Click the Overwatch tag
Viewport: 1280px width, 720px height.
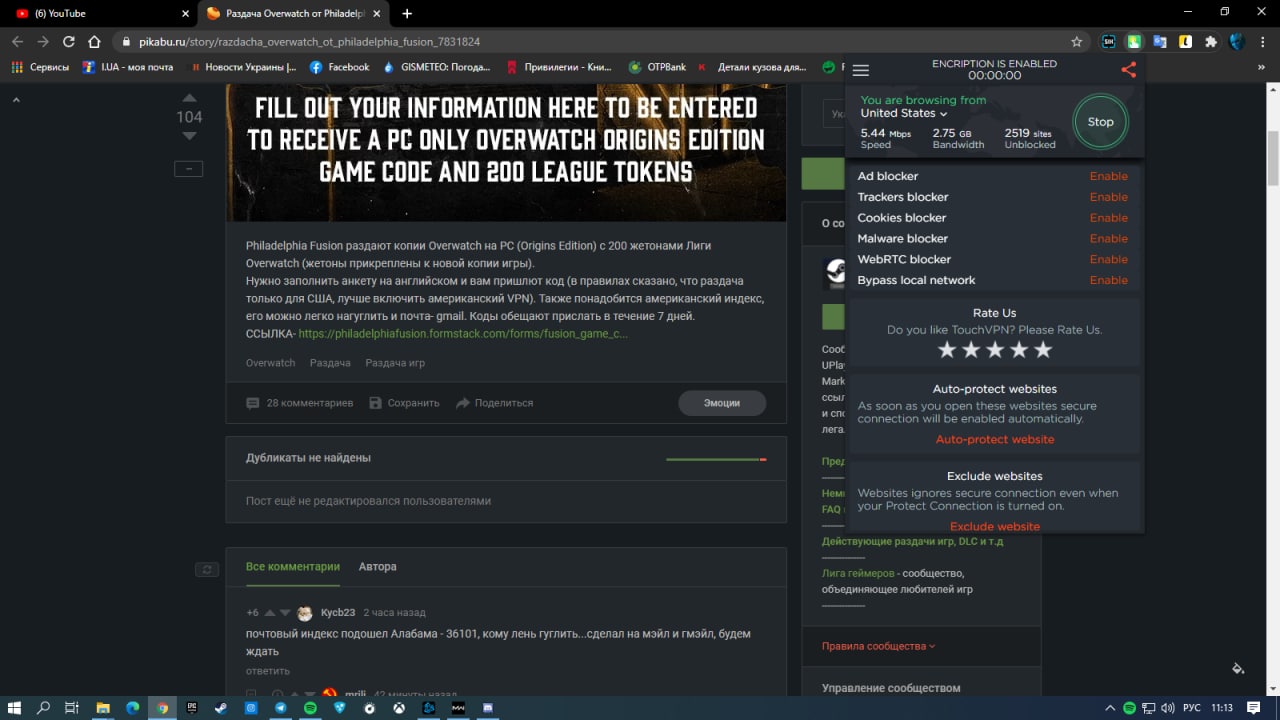click(x=271, y=363)
